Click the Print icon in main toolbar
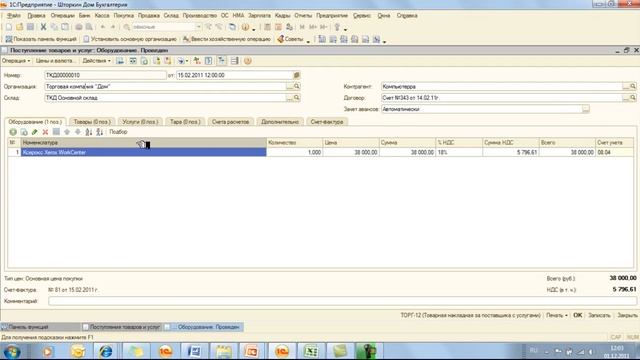This screenshot has width=640, height=360. pyautogui.click(x=78, y=27)
